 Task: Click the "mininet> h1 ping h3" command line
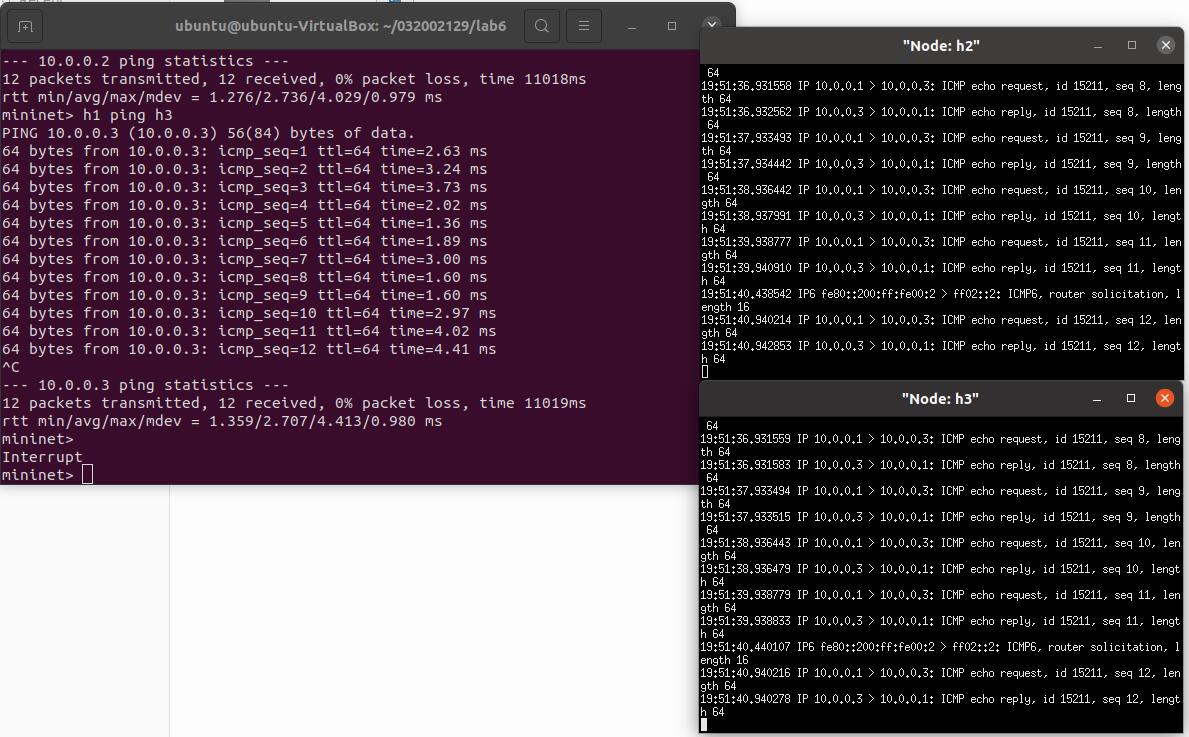tap(87, 114)
